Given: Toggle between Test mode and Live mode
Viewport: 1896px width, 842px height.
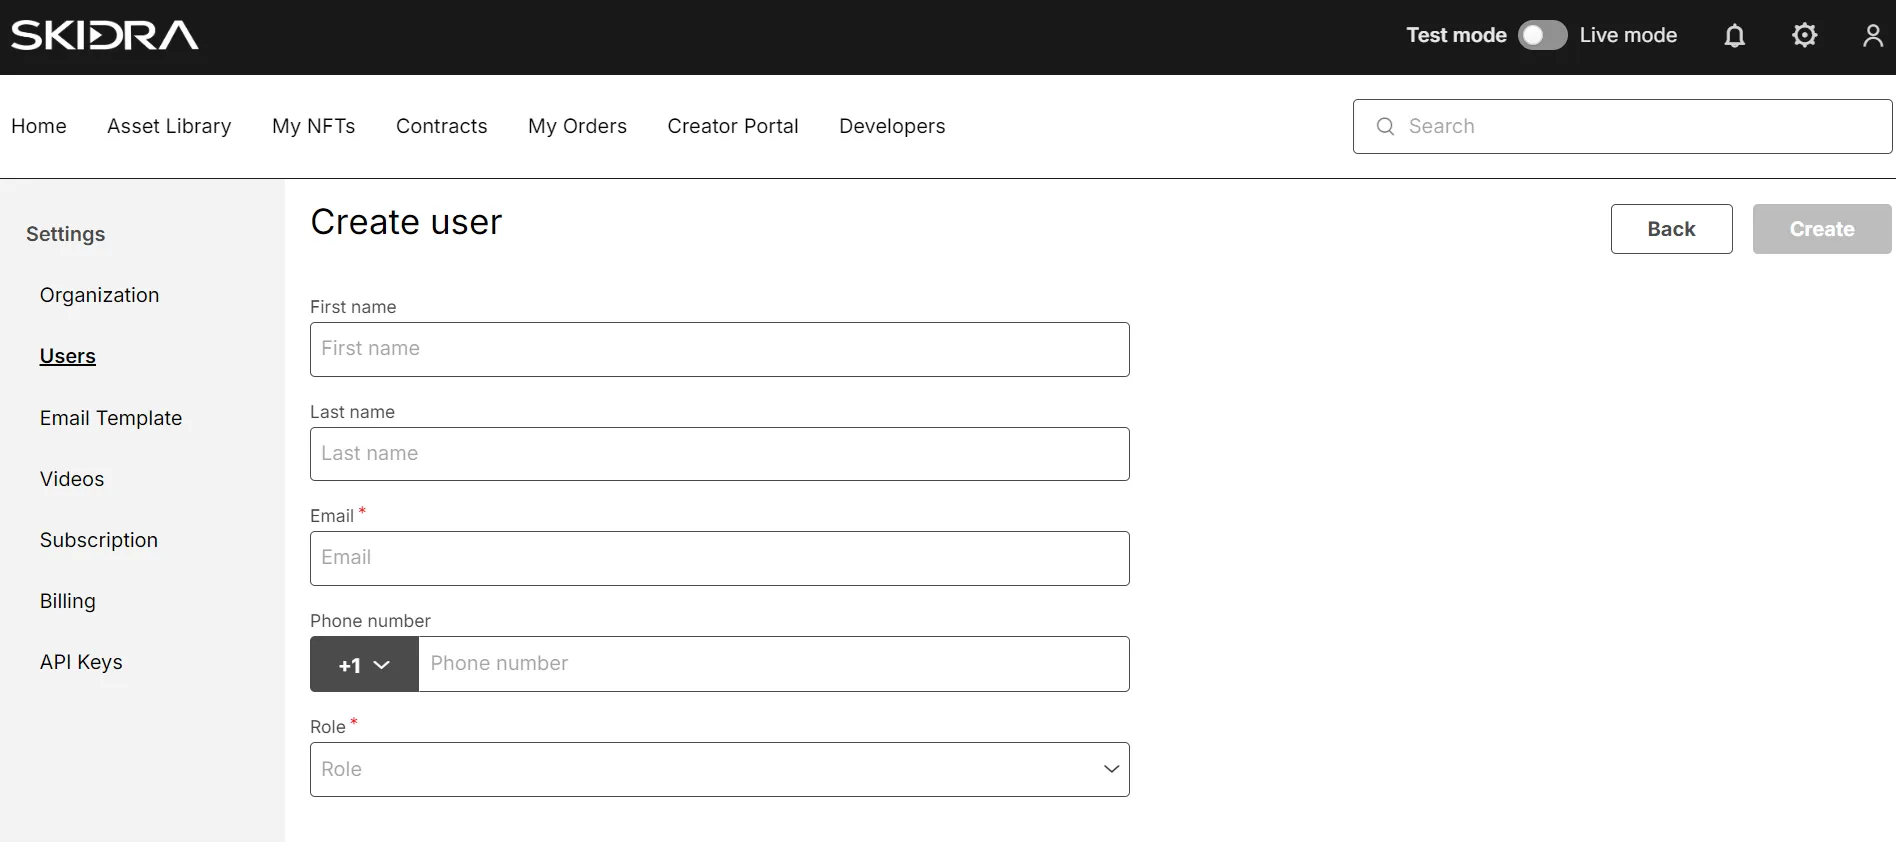Looking at the screenshot, I should 1542,35.
